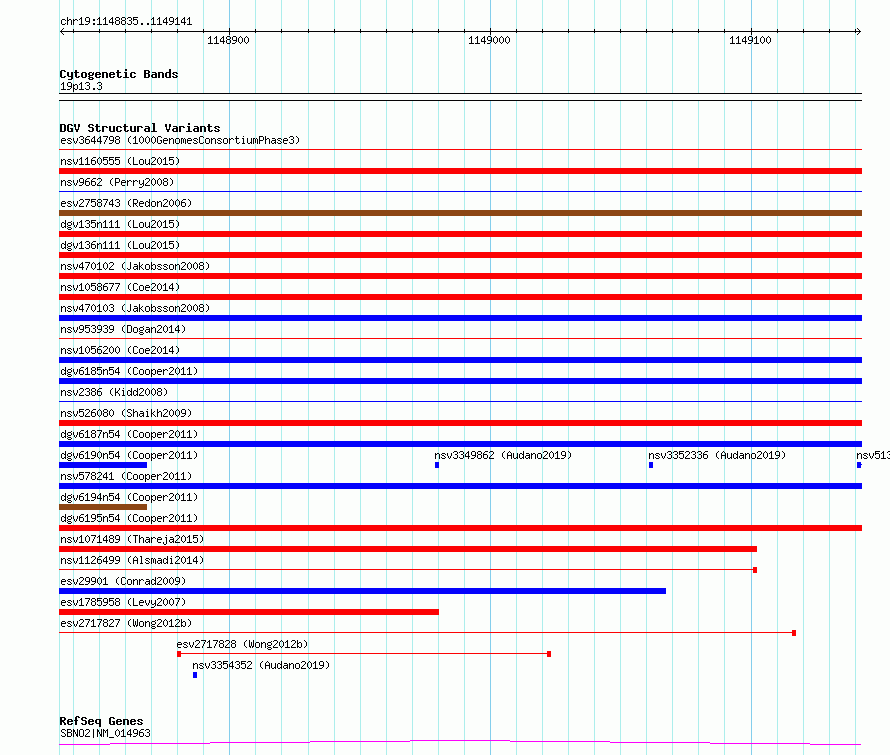Viewport: 890px width, 755px height.
Task: Select the red end marker of nsv1126499
Action: (x=755, y=570)
